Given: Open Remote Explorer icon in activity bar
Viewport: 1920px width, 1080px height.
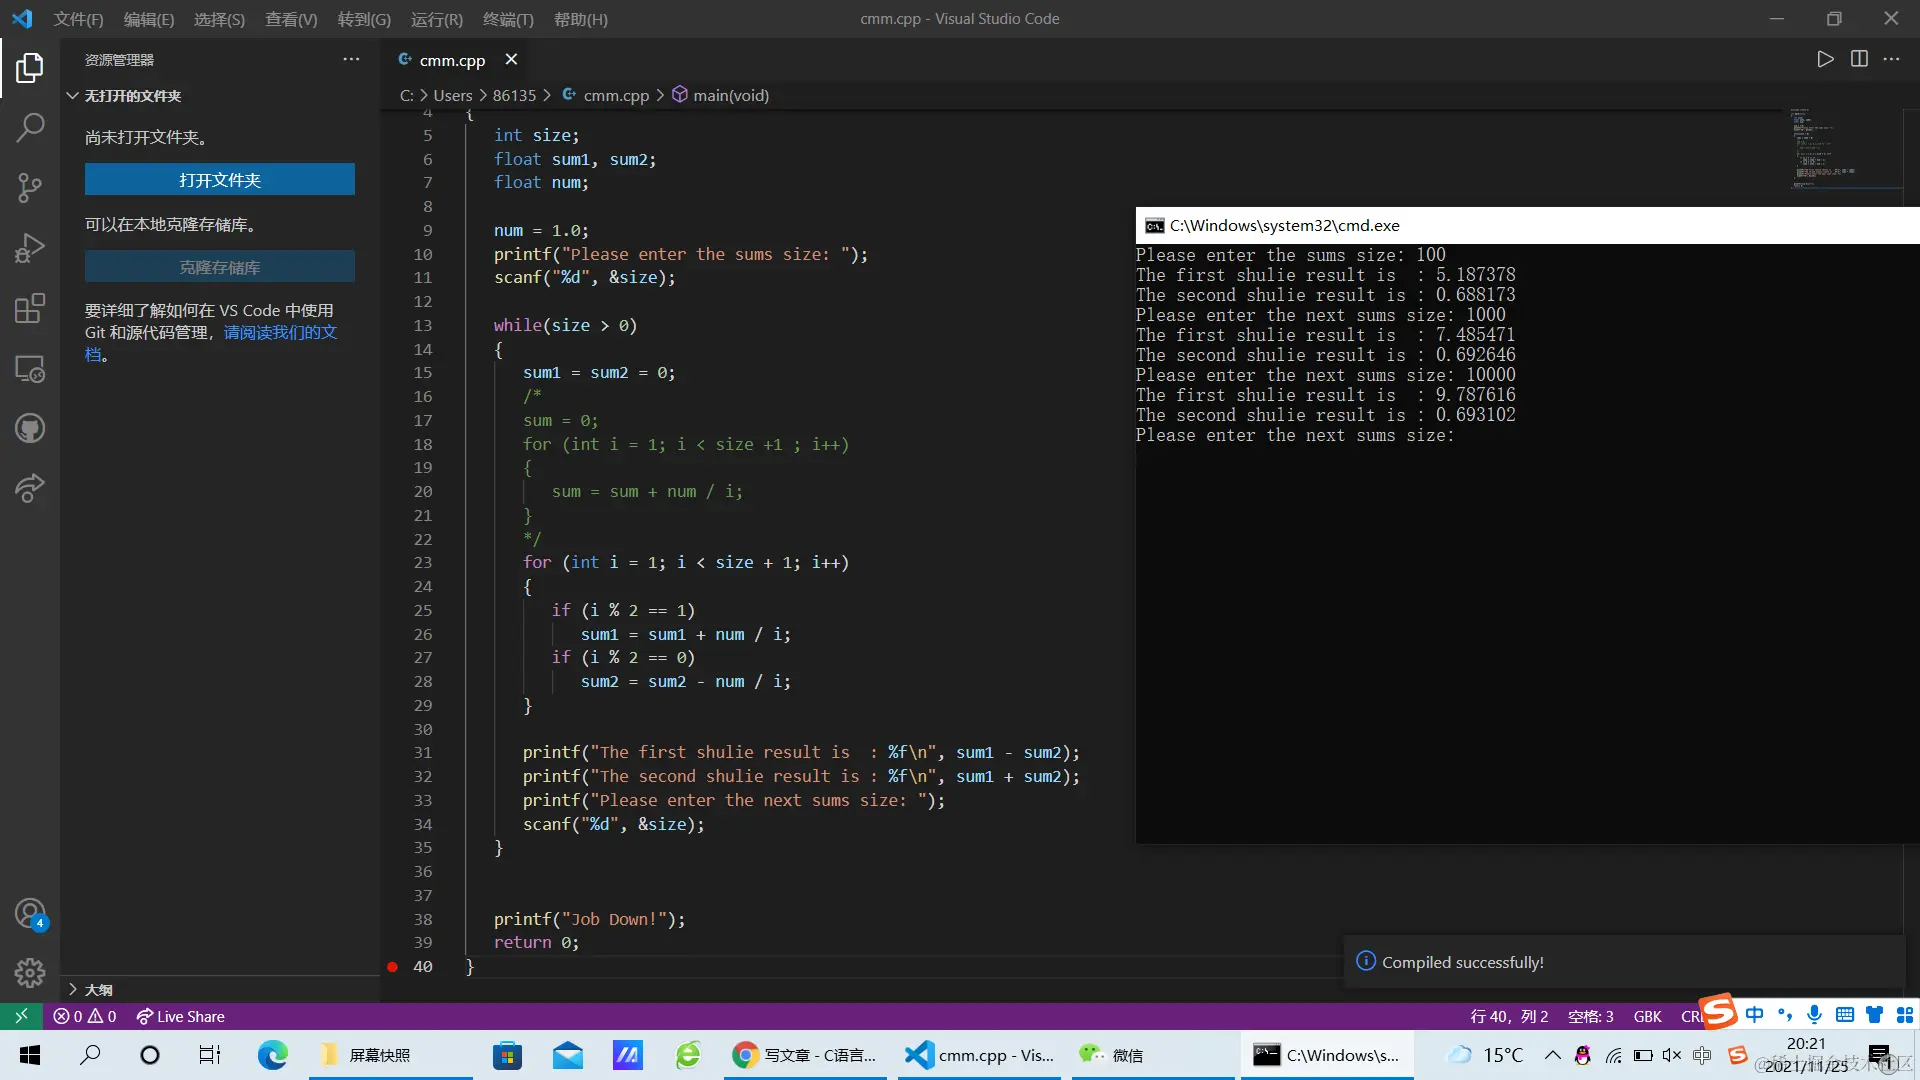Looking at the screenshot, I should 30,369.
